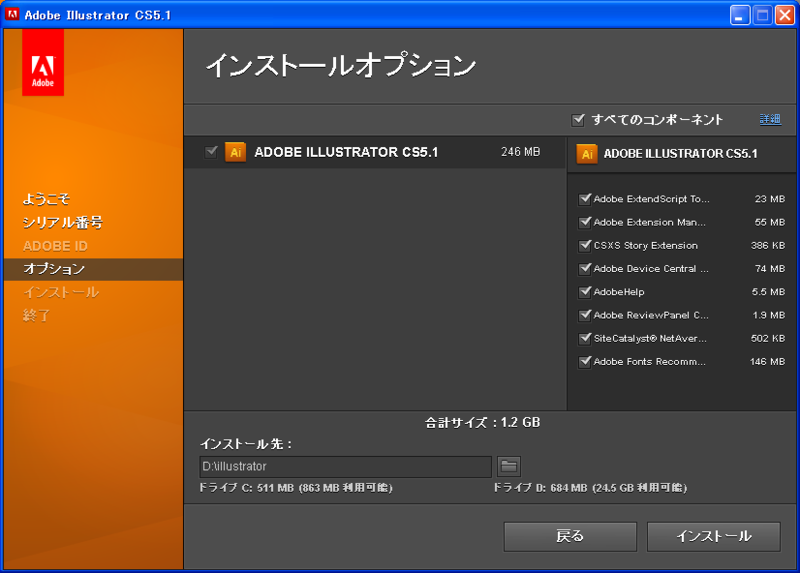Image resolution: width=800 pixels, height=573 pixels.
Task: Click the ドライブ D: 684 MB info text
Action: click(x=590, y=488)
